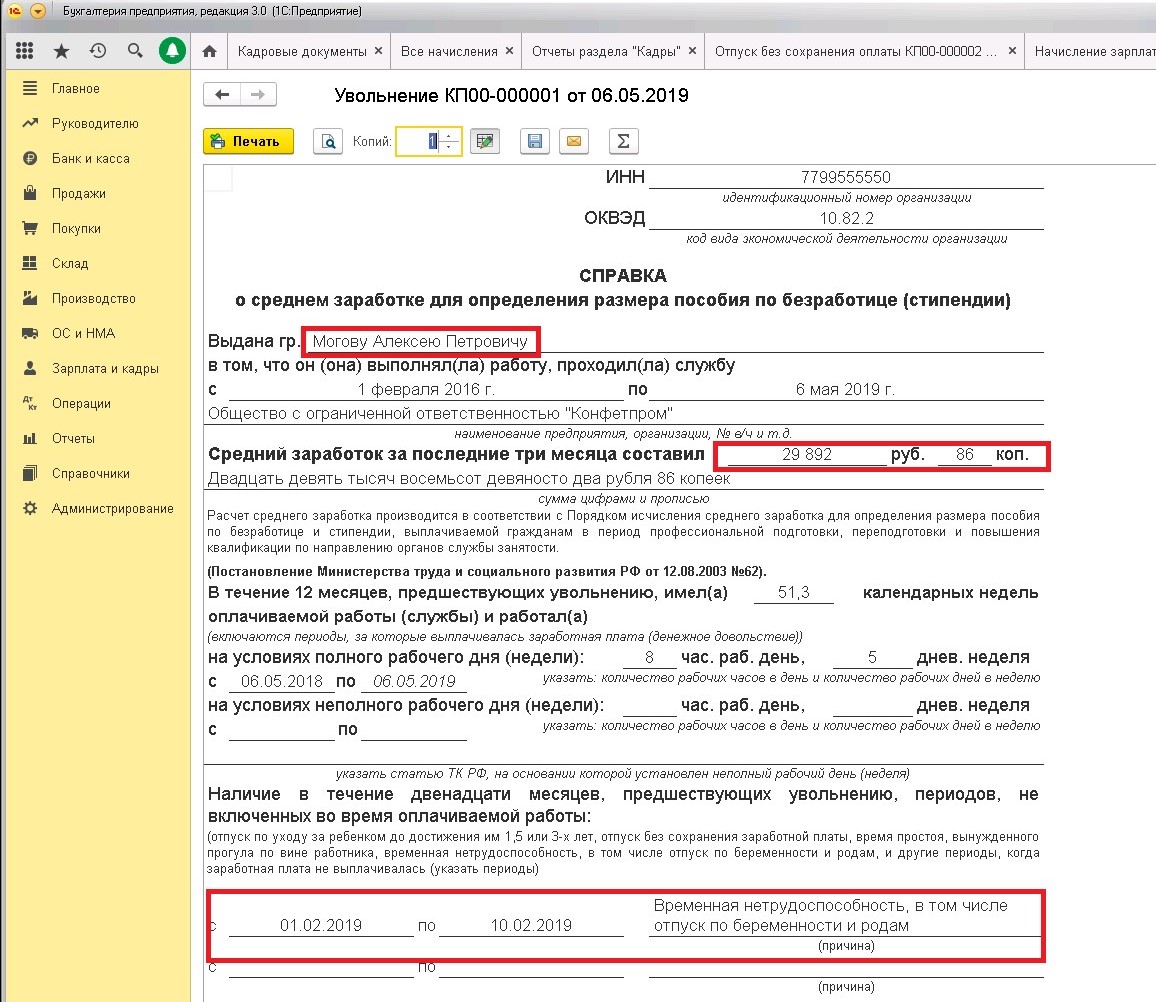Click the Продажи shopping bag icon

(30, 193)
